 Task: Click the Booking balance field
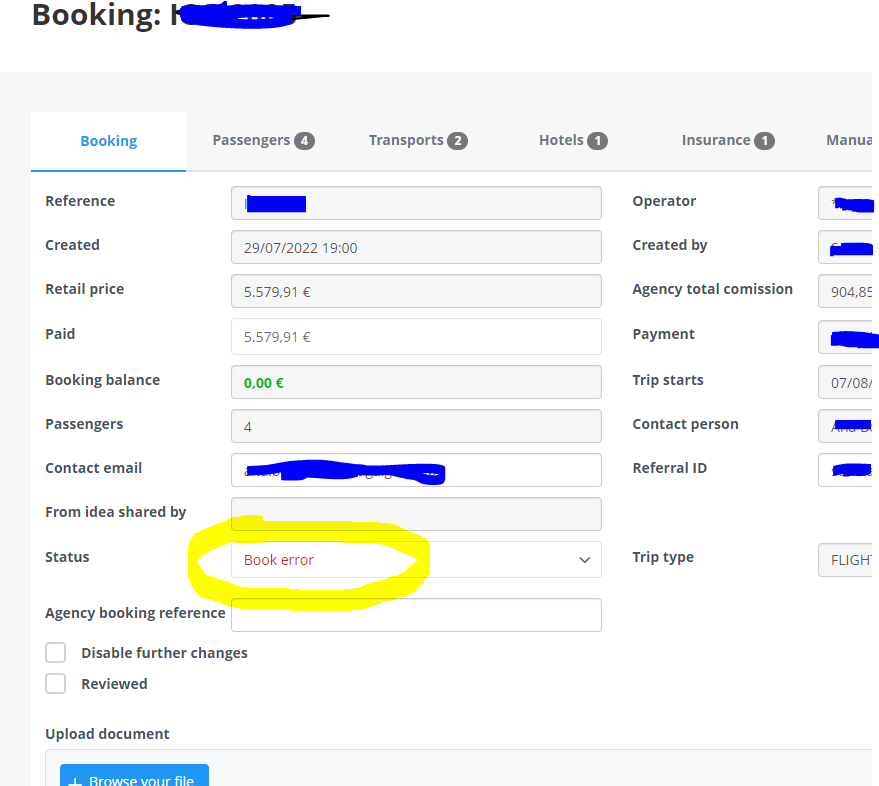[x=416, y=382]
